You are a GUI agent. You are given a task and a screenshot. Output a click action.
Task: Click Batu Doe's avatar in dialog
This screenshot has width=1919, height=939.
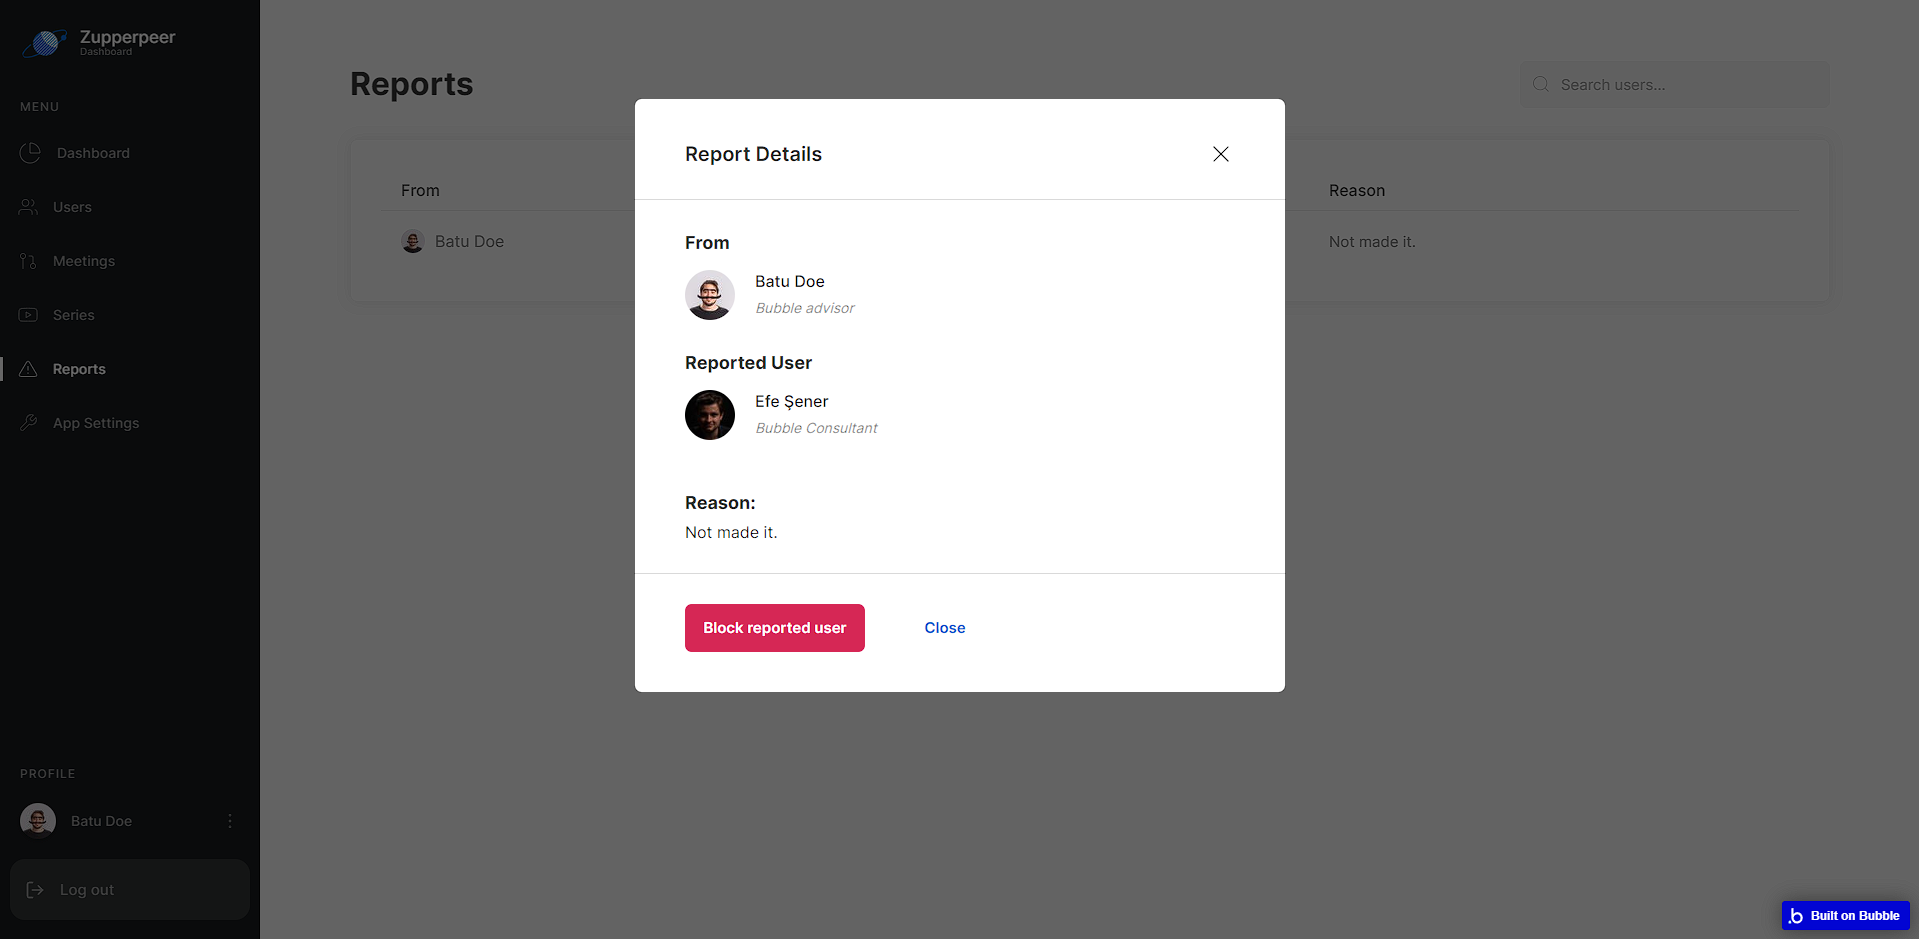pyautogui.click(x=710, y=295)
